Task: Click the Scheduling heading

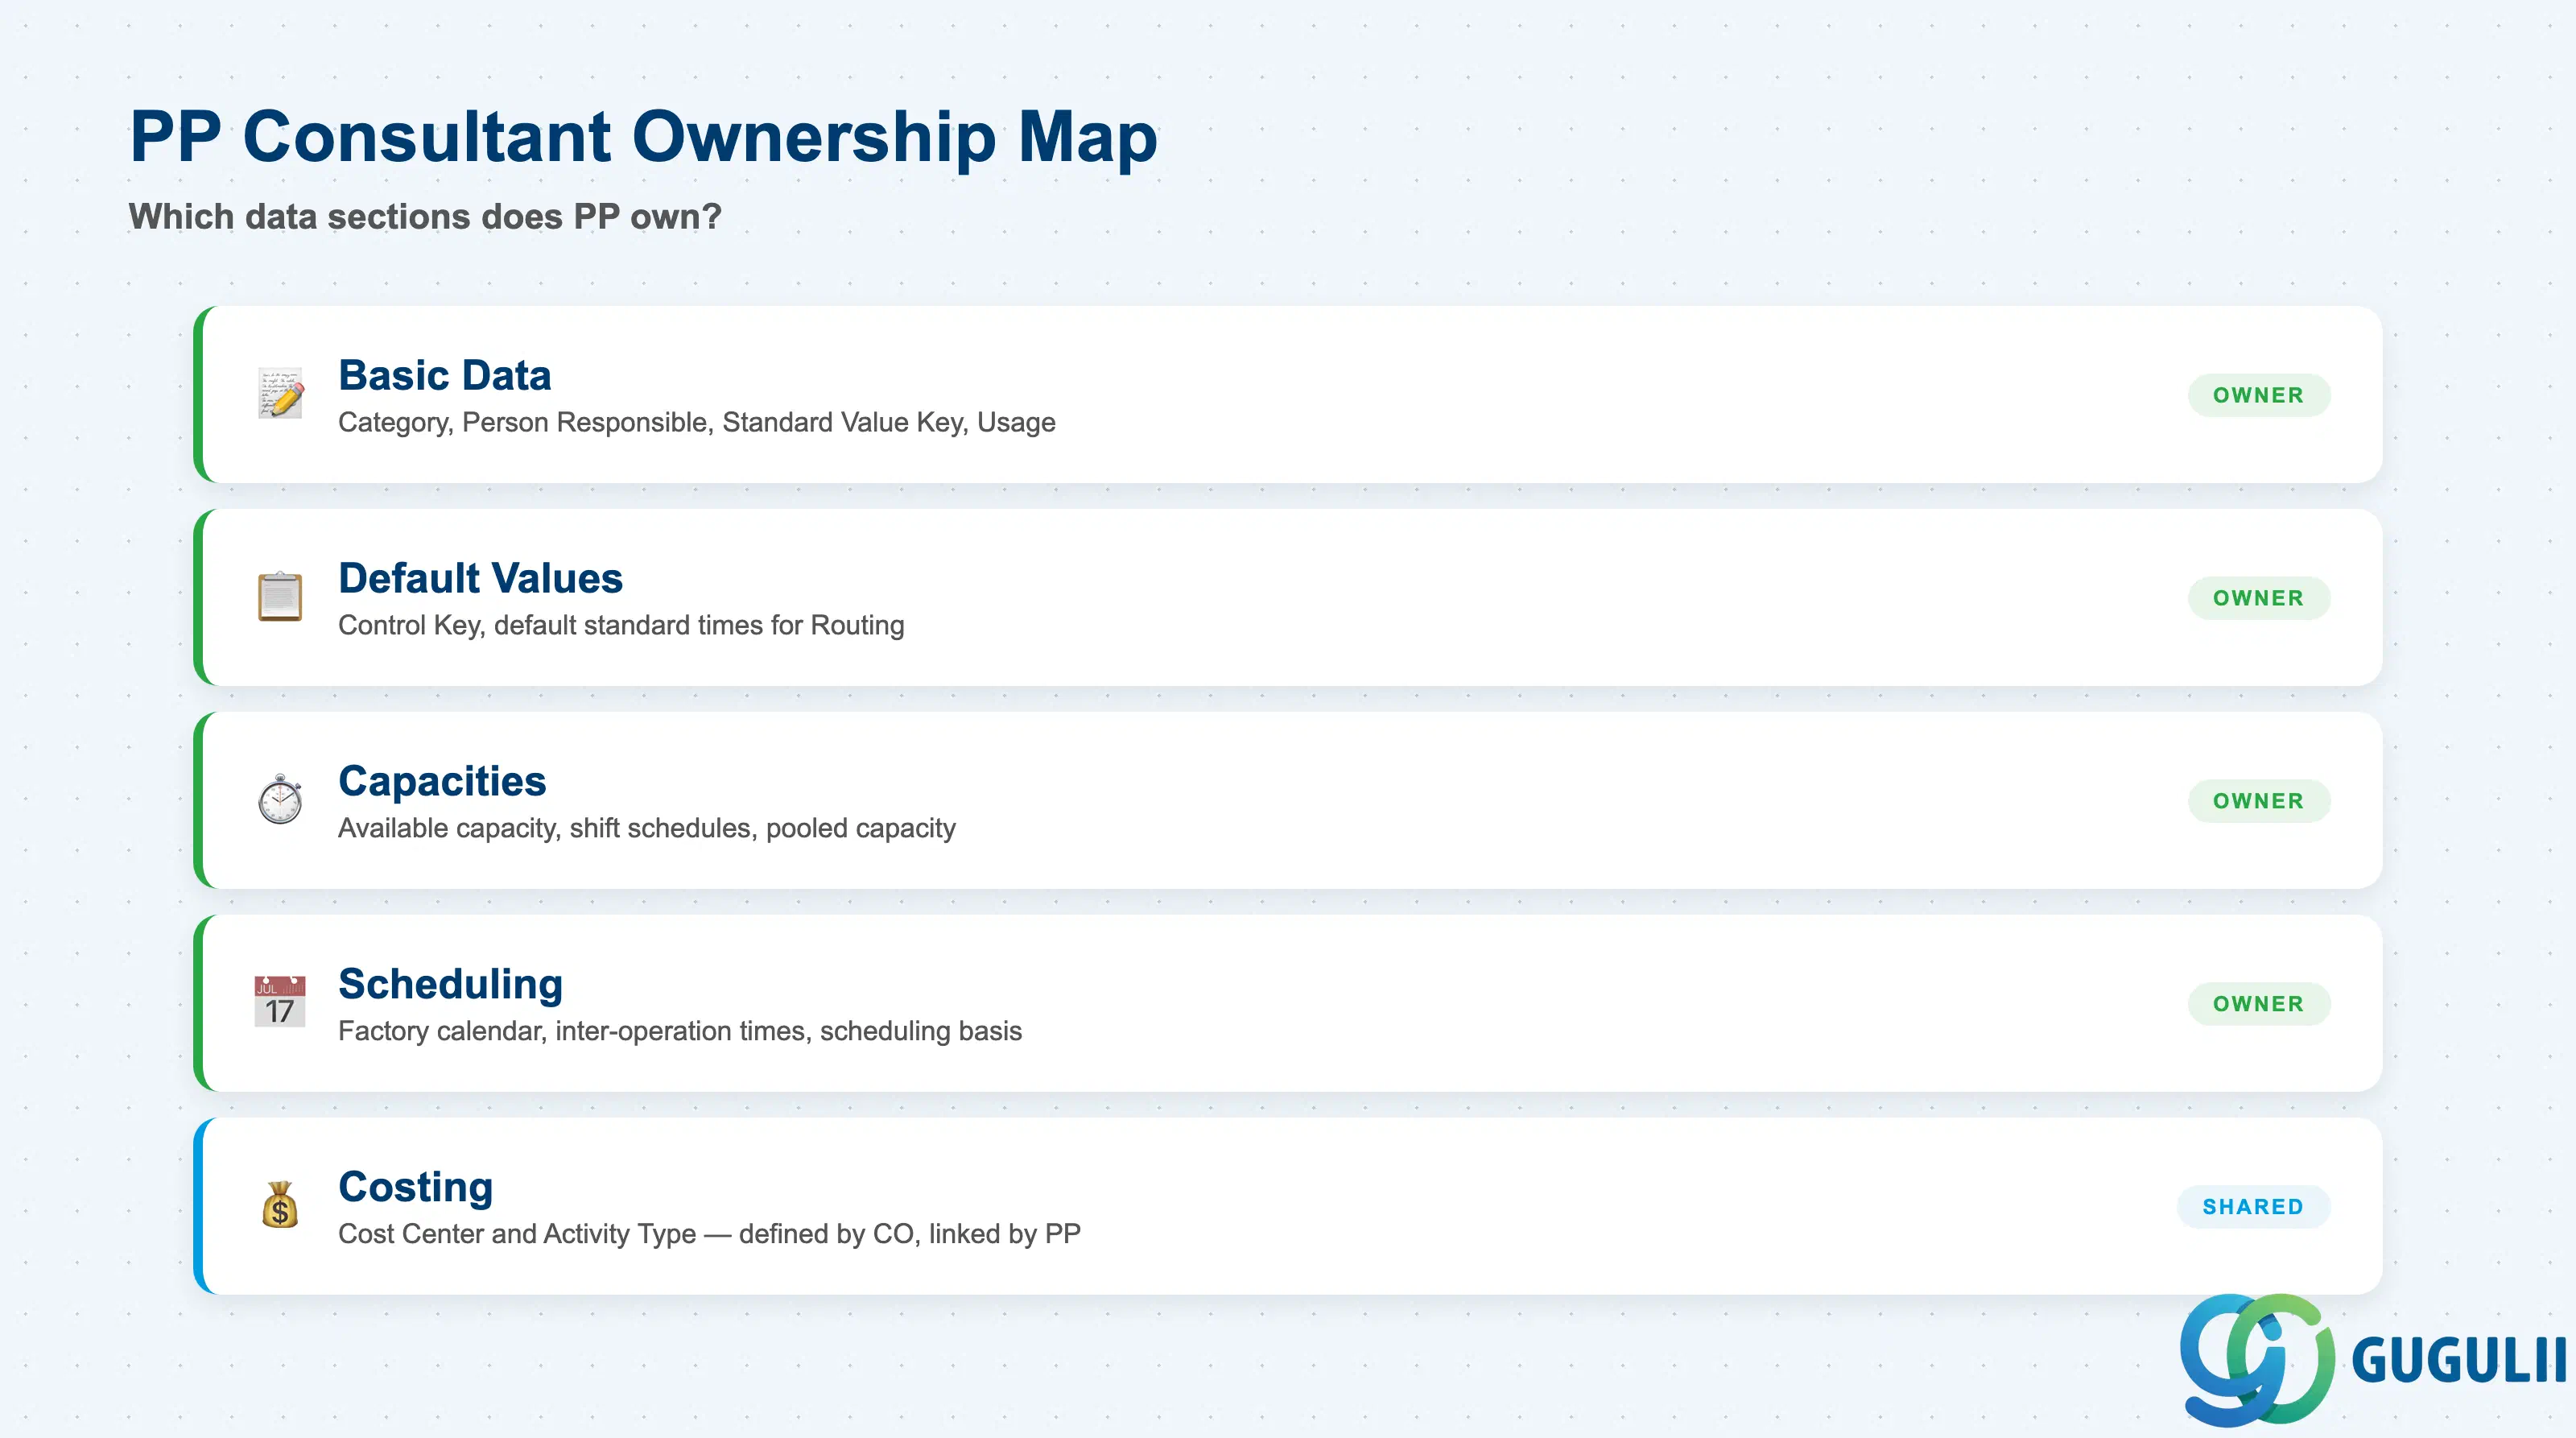Action: click(x=451, y=985)
